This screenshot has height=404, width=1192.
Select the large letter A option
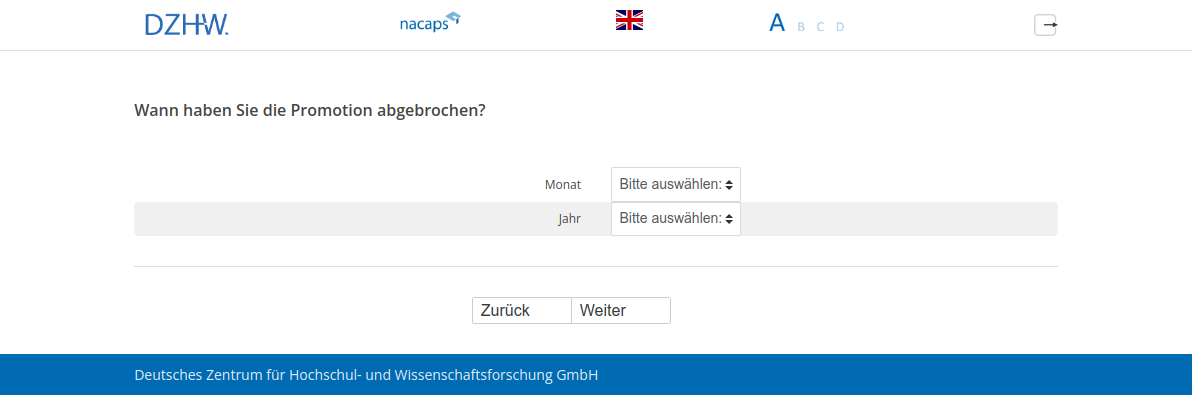click(x=777, y=23)
